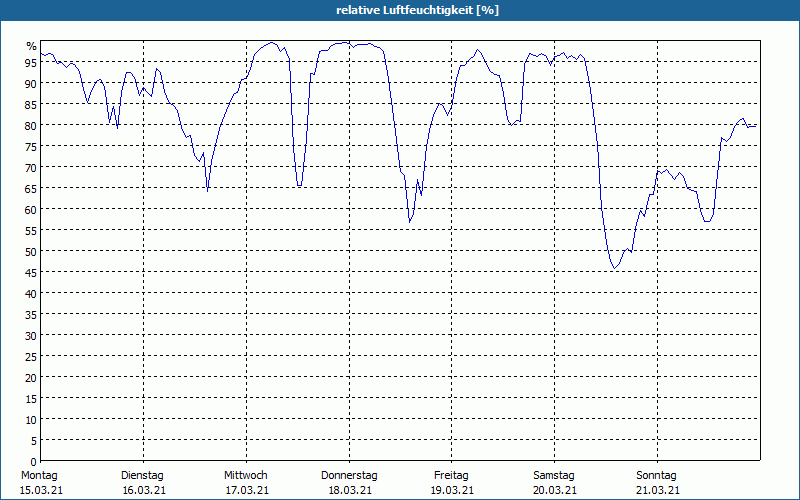Click the 'Freitag' day label
Screen dimensions: 800x500
[452, 475]
